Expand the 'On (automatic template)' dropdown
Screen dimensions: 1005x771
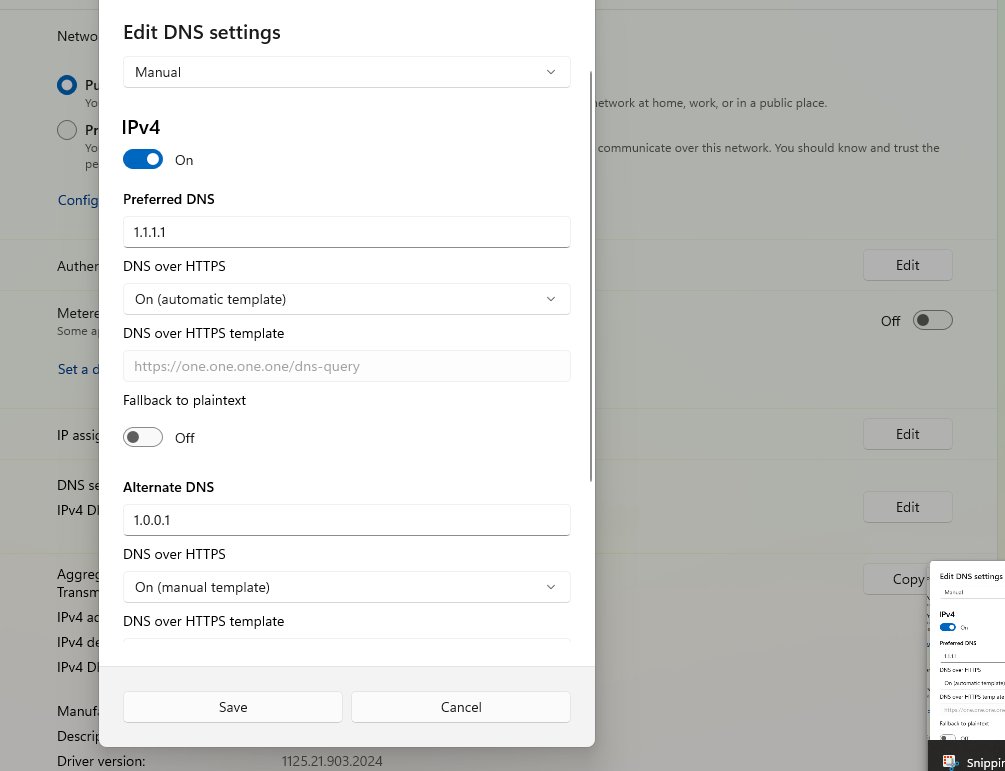tap(346, 299)
